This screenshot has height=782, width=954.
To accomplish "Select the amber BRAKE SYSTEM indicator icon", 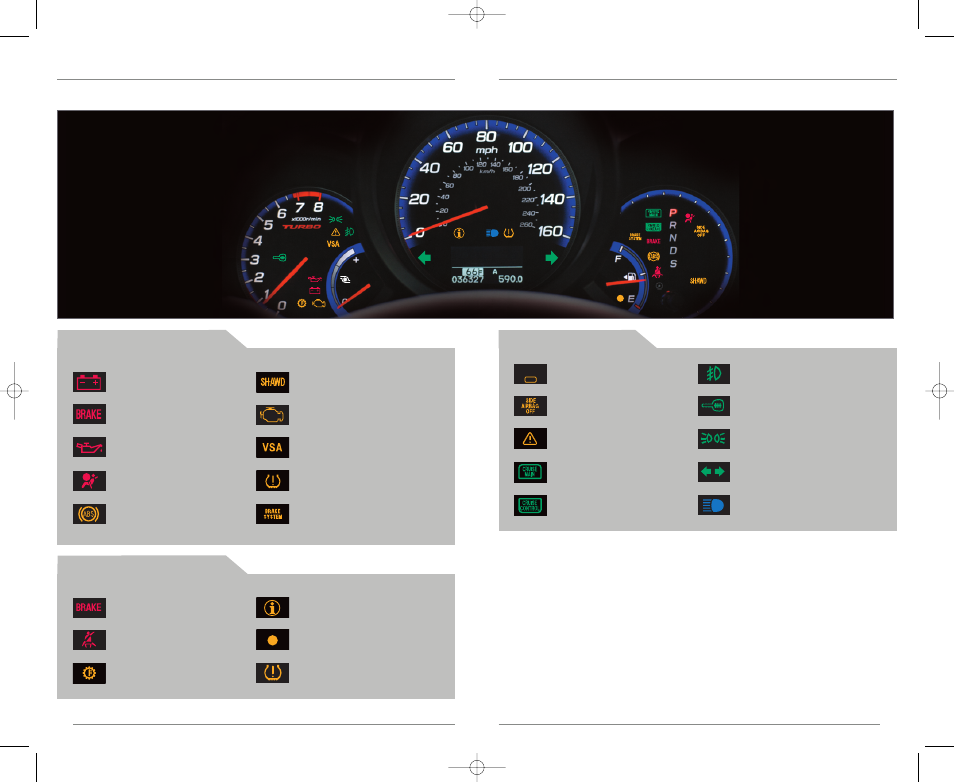I will pyautogui.click(x=273, y=514).
